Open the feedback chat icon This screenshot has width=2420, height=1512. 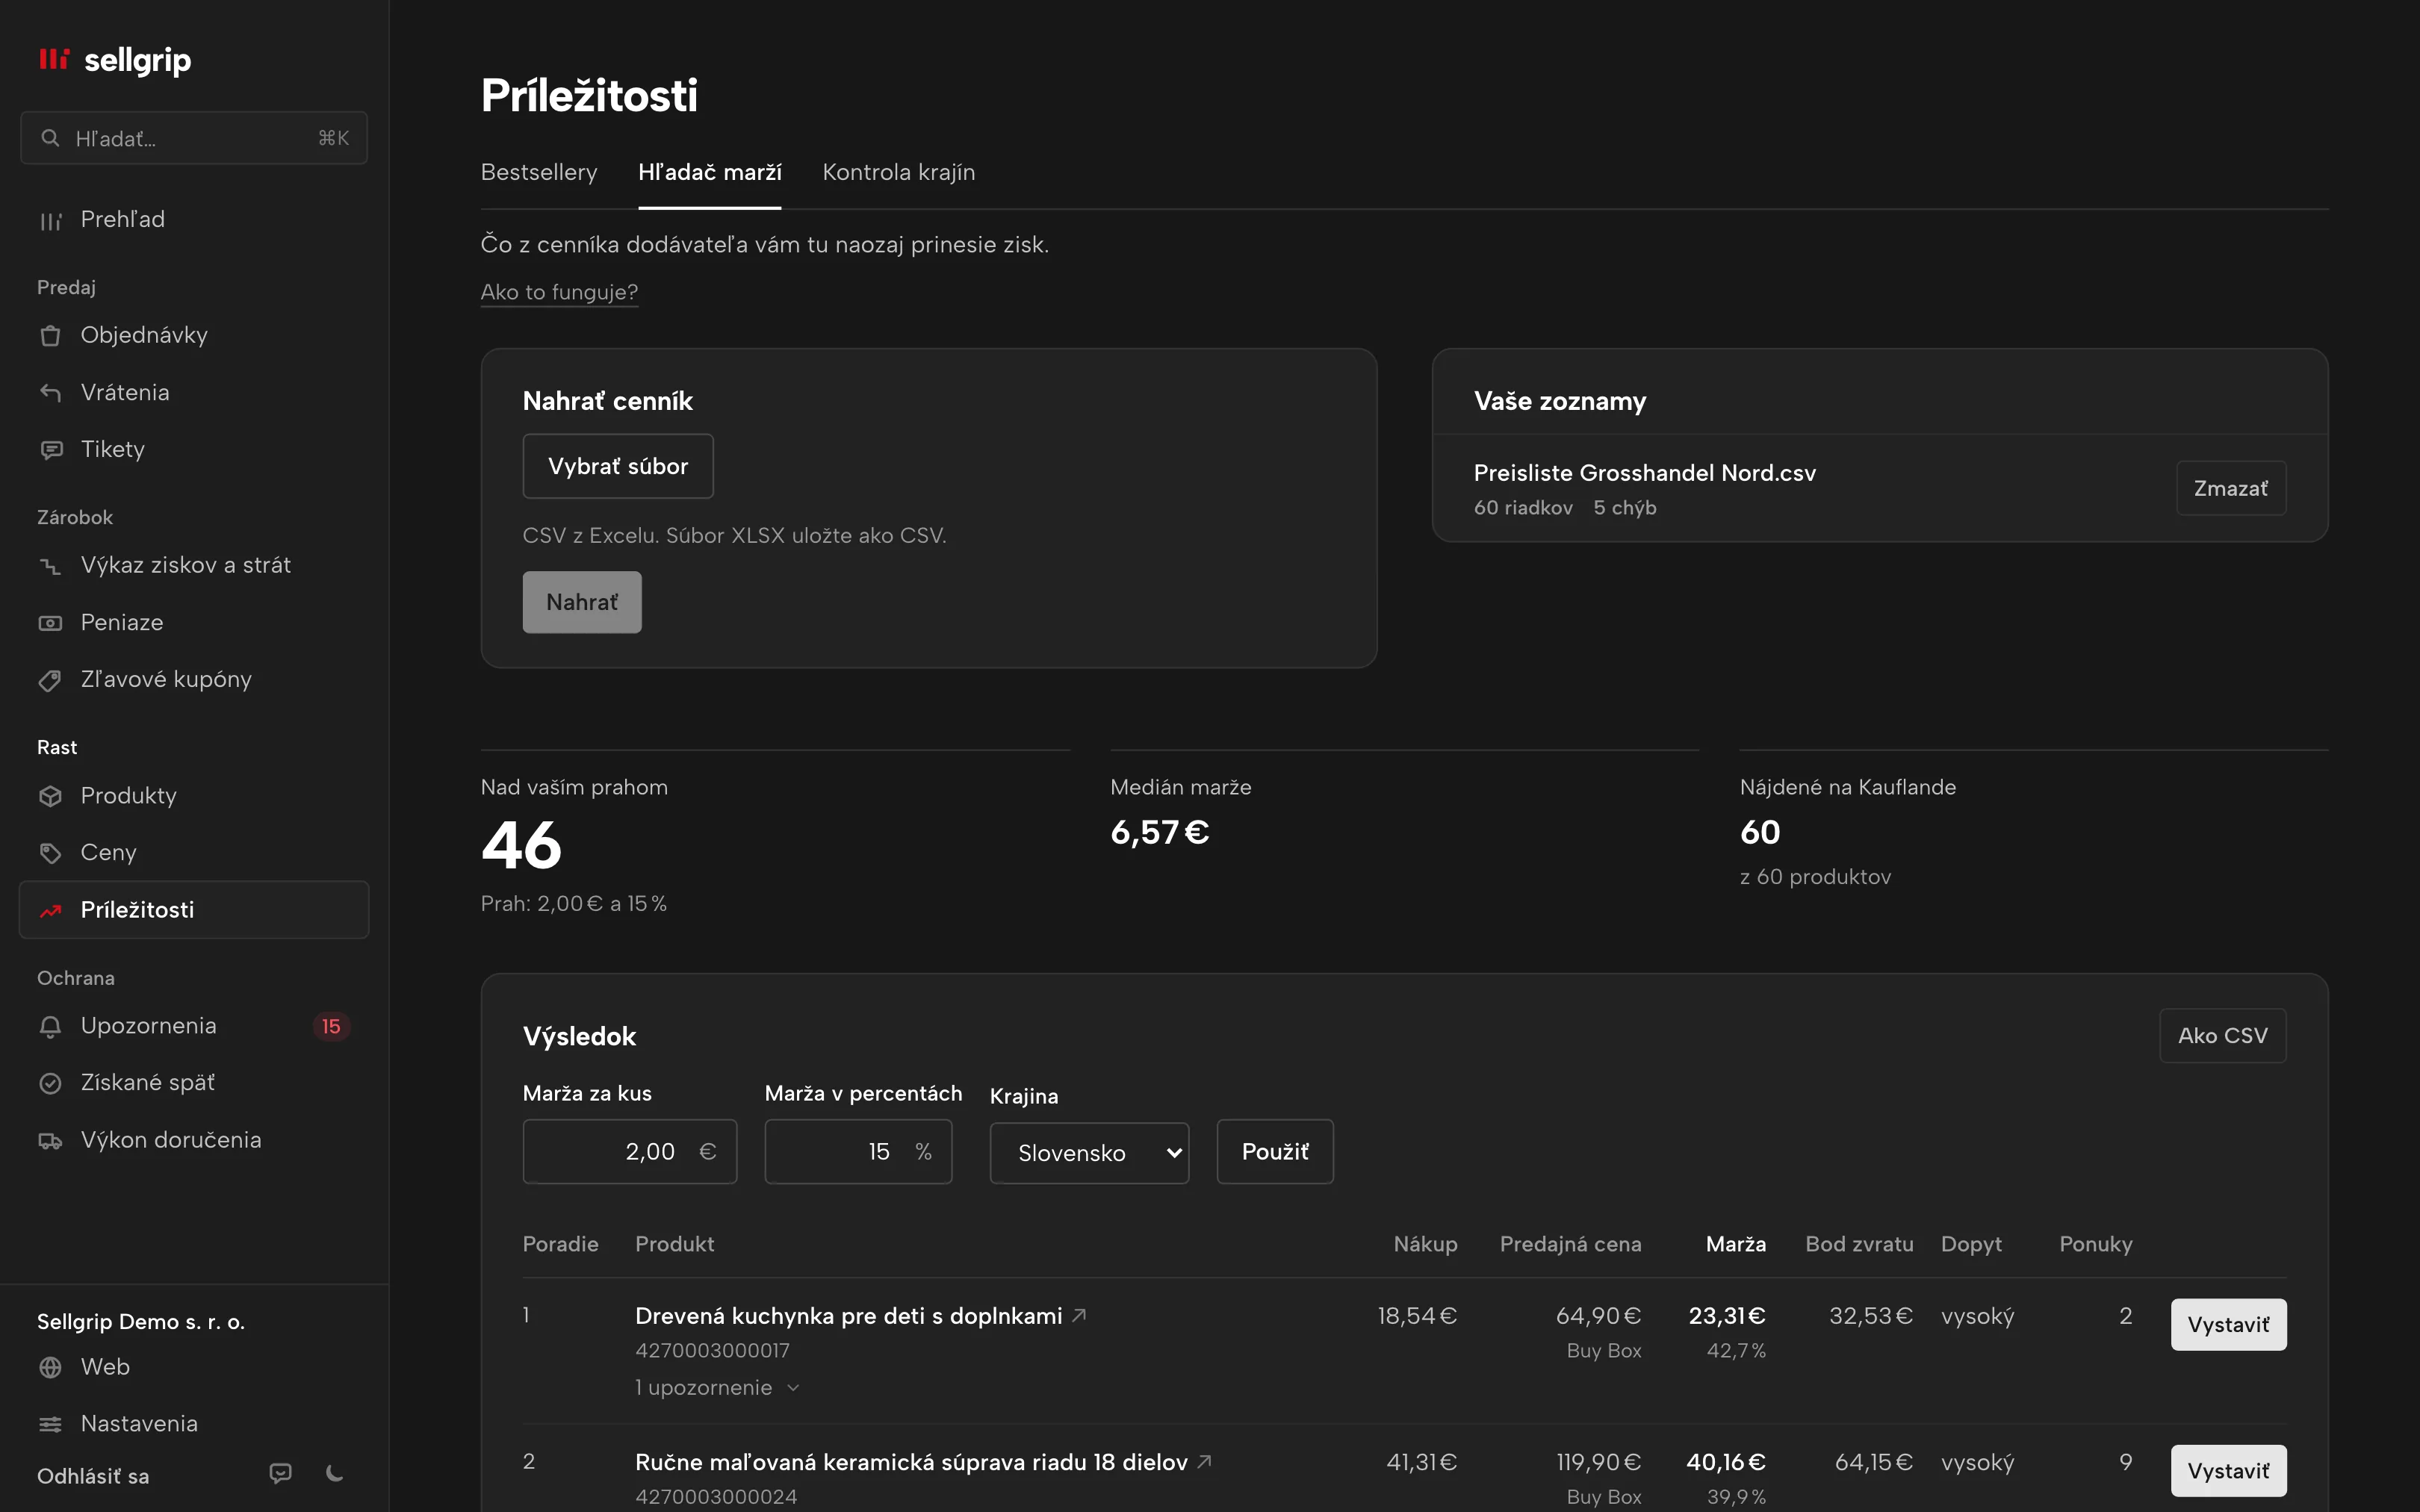click(281, 1473)
